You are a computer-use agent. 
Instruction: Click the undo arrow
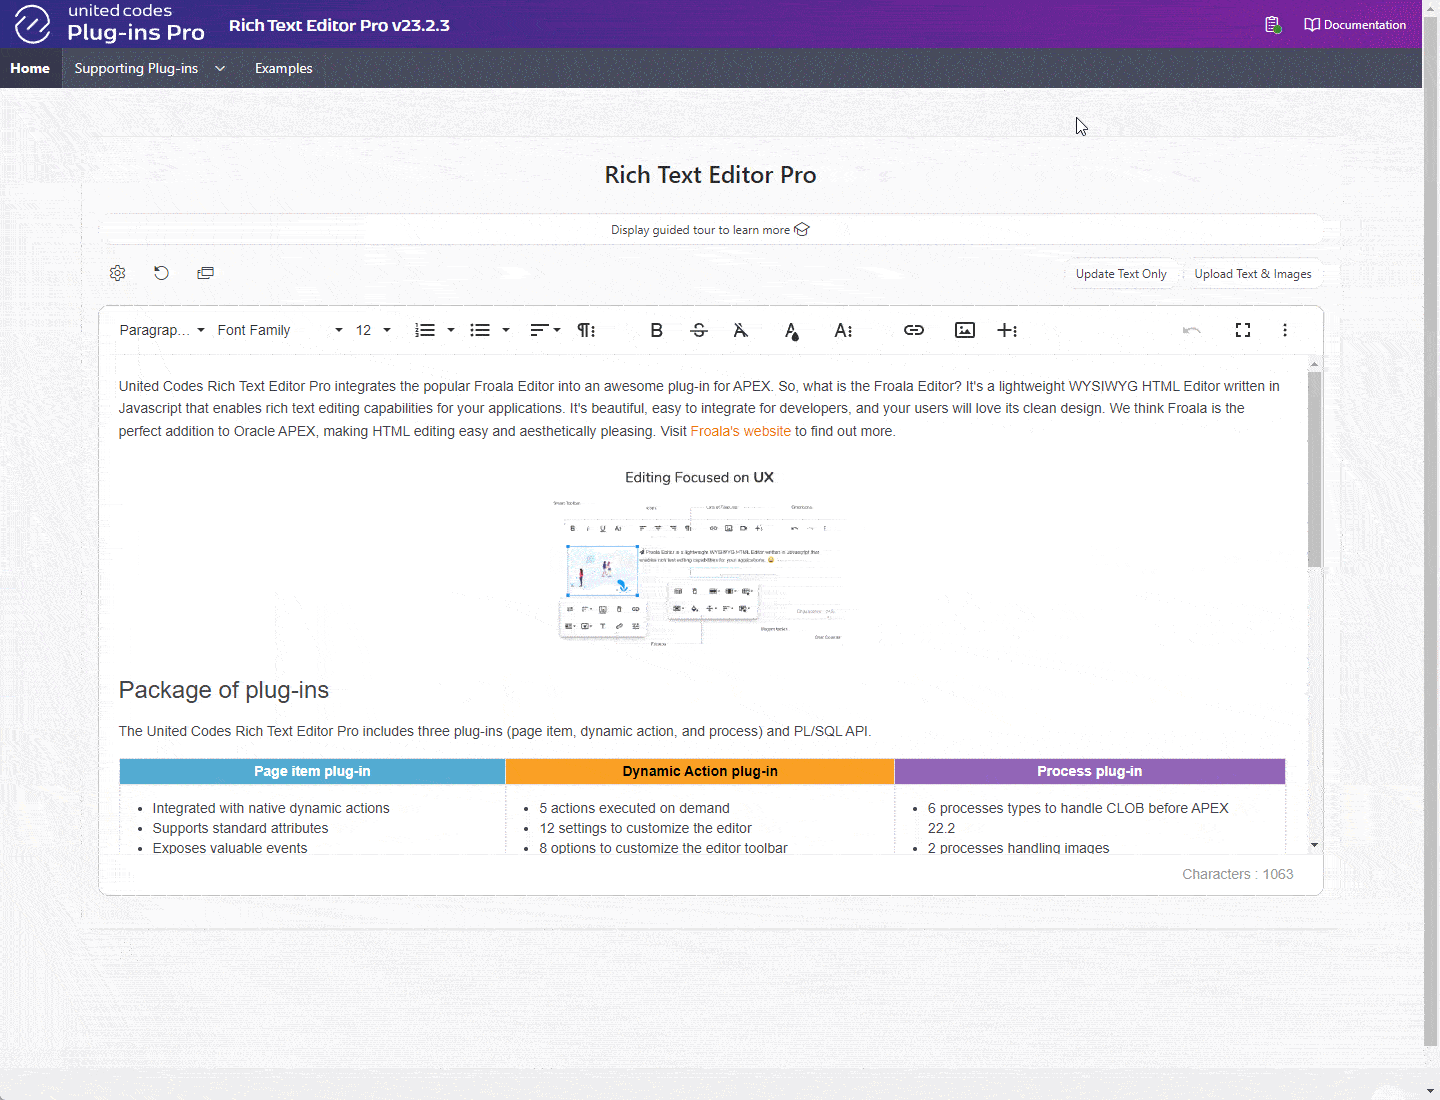click(1192, 330)
